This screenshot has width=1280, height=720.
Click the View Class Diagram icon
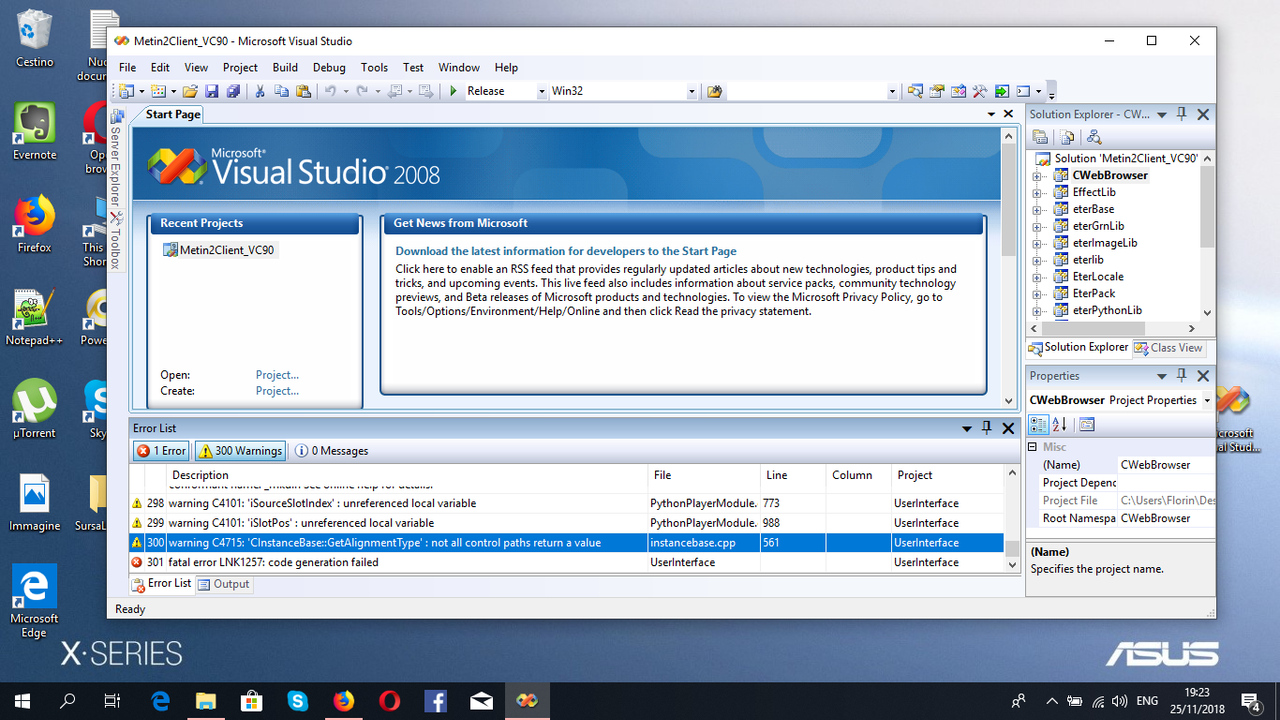tap(1094, 137)
